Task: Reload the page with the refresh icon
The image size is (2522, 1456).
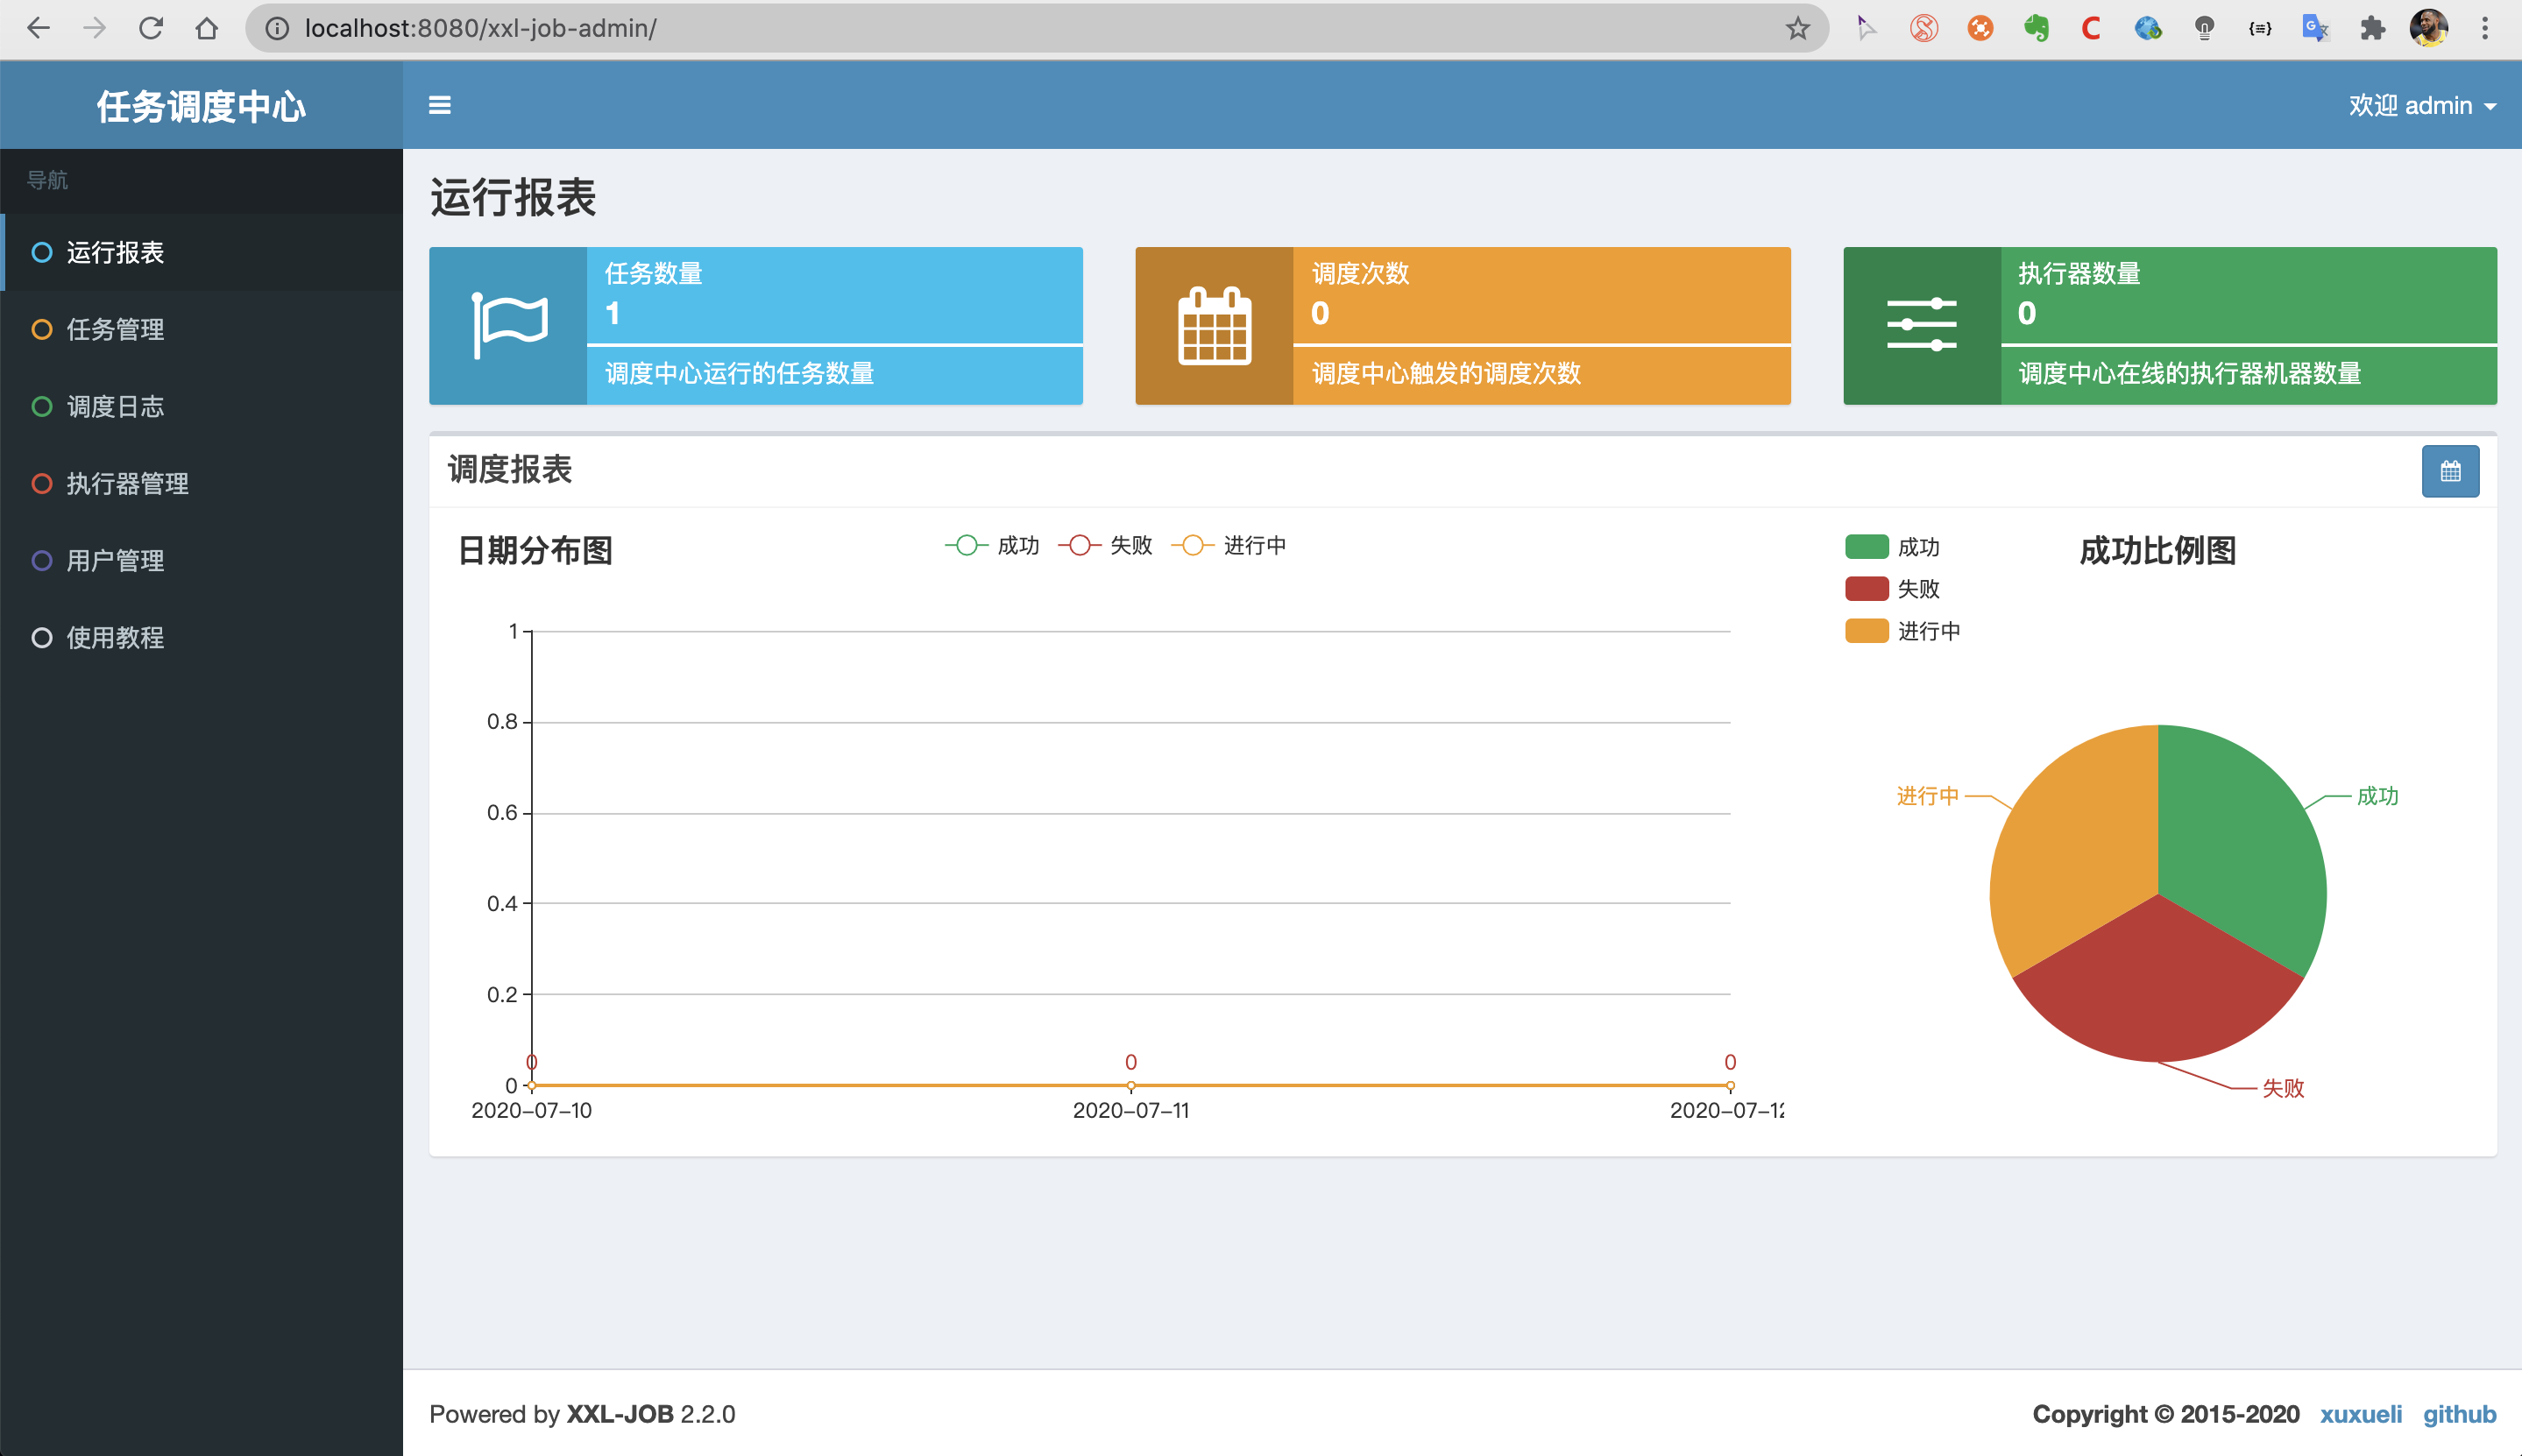Action: point(150,28)
